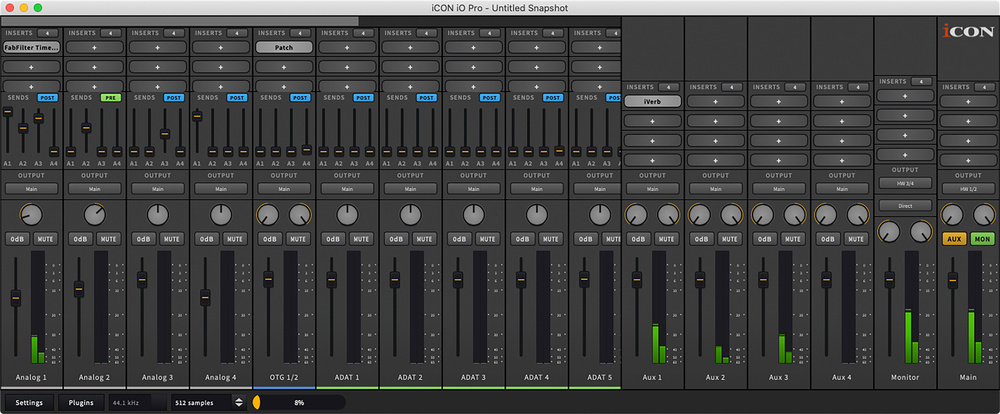Open Main HW 1/2 output selector

[968, 189]
